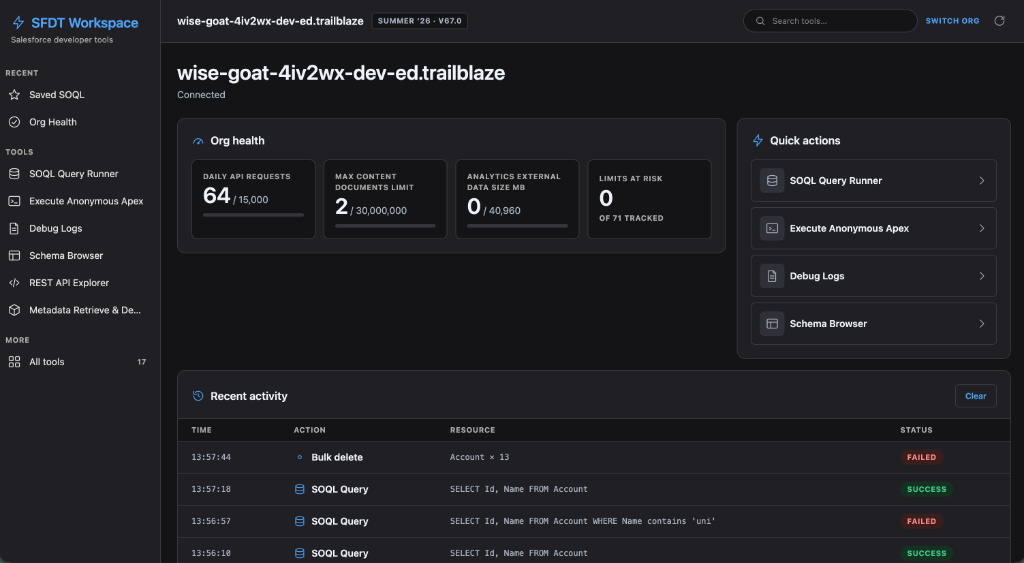
Task: Click the SOQL Query icon in 13:56:10 row
Action: click(x=300, y=553)
